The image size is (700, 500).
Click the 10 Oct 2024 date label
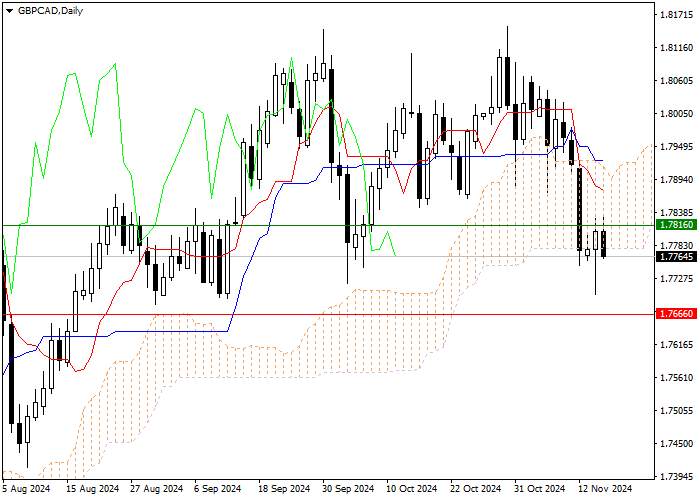click(411, 489)
